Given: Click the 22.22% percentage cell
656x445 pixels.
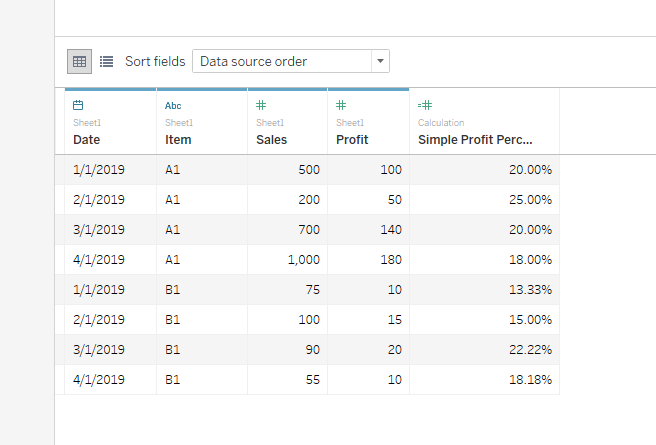Looking at the screenshot, I should [x=529, y=350].
